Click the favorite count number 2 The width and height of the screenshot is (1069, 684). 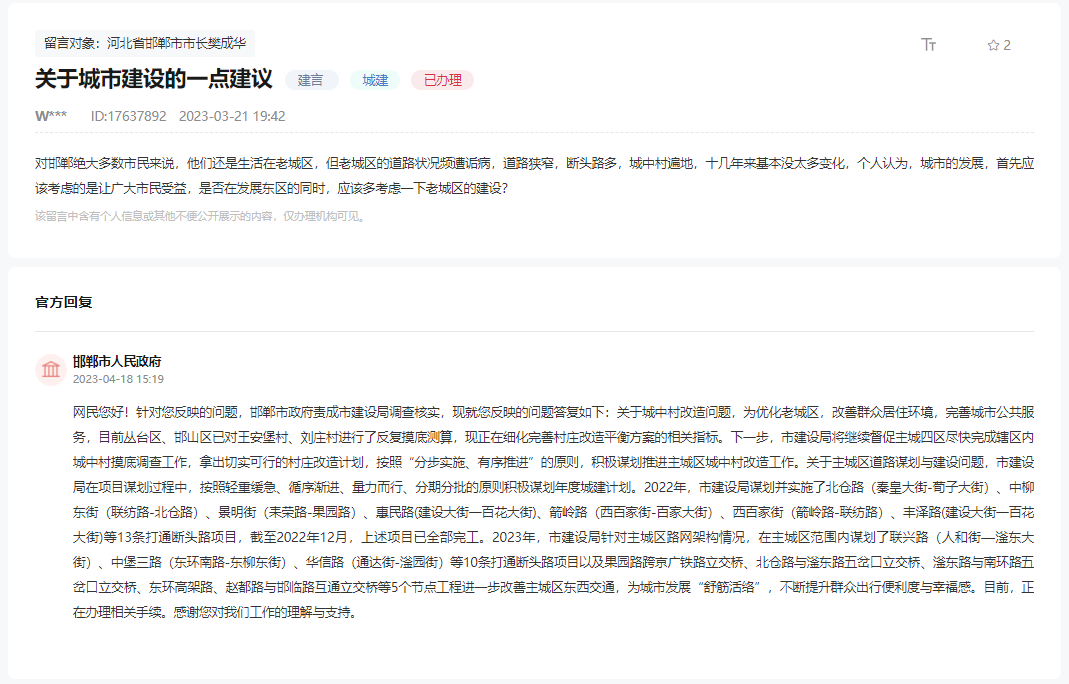[1007, 46]
